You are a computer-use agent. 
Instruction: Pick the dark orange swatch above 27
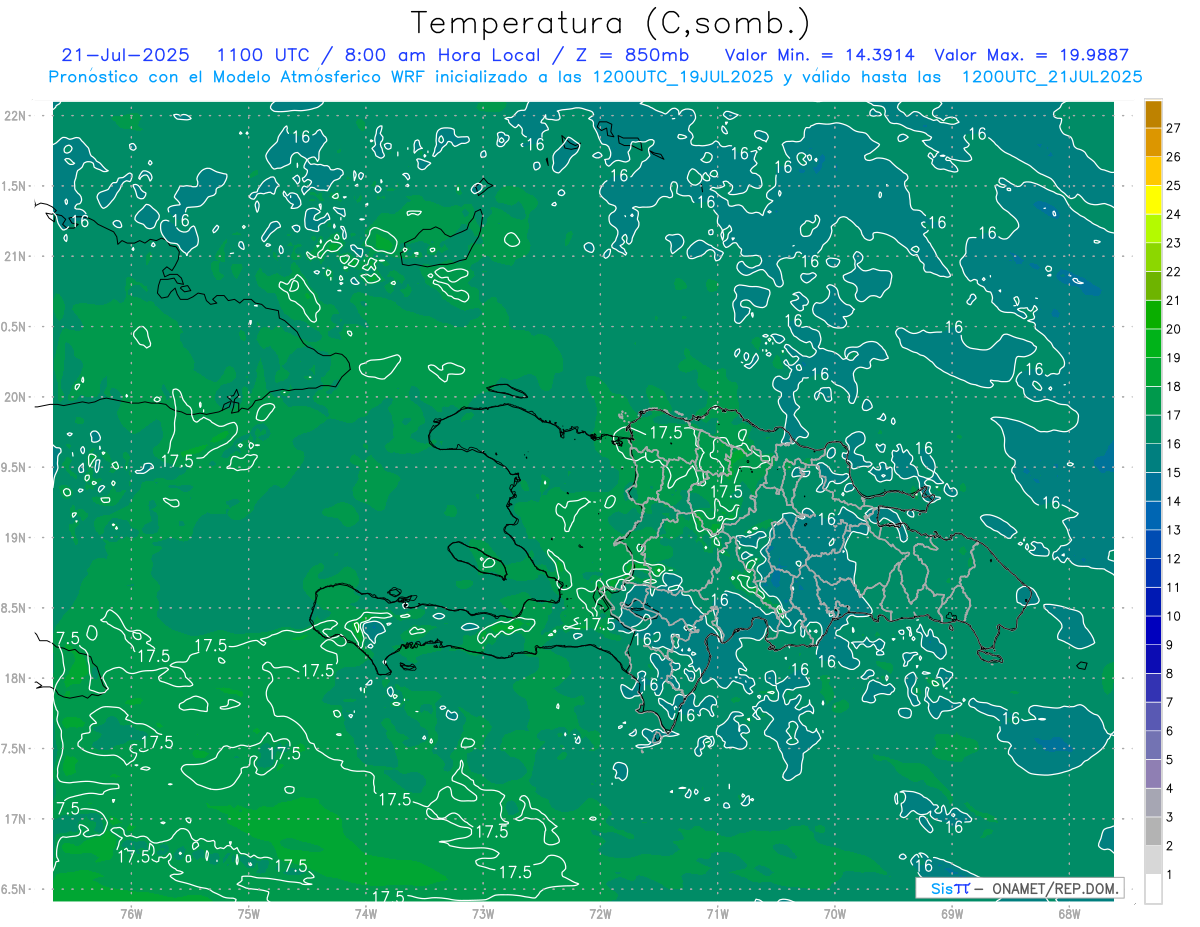click(1153, 113)
